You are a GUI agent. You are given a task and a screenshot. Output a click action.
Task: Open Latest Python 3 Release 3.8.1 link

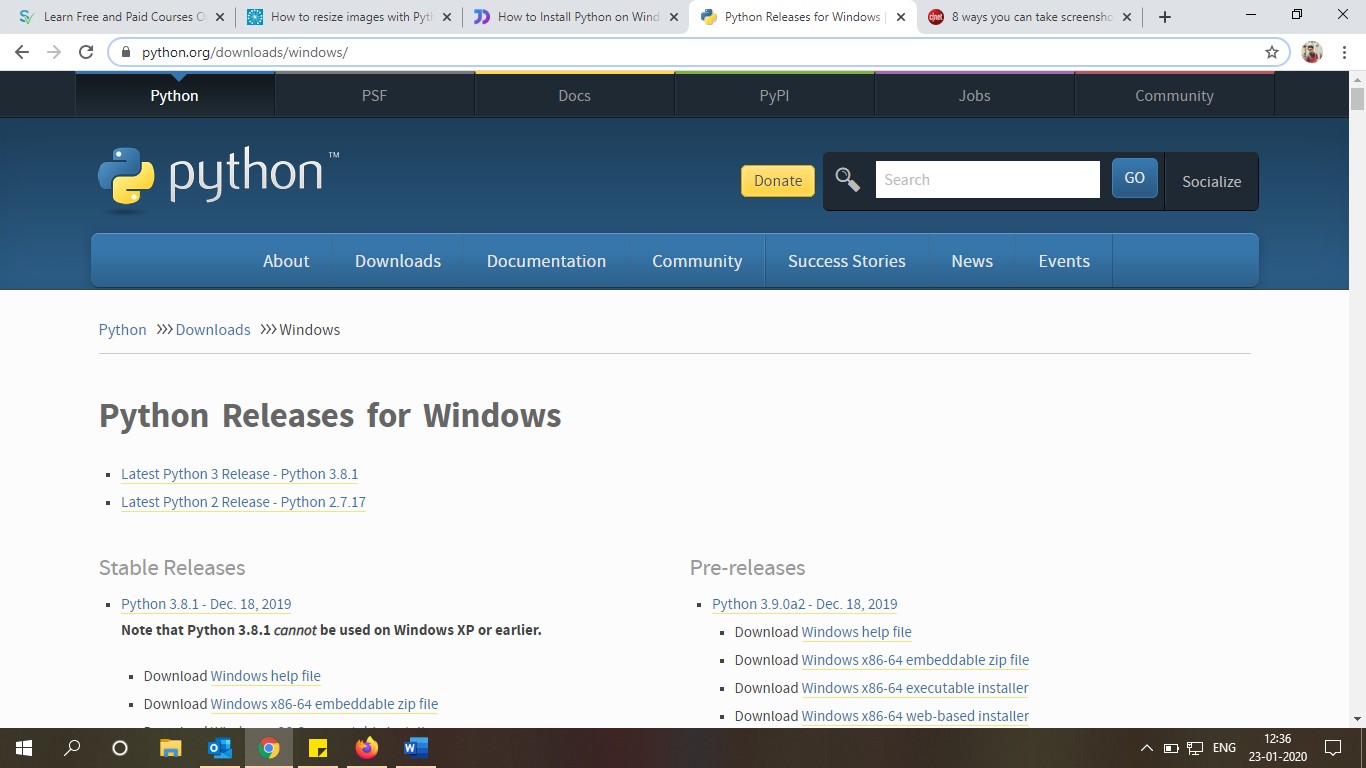coord(239,474)
